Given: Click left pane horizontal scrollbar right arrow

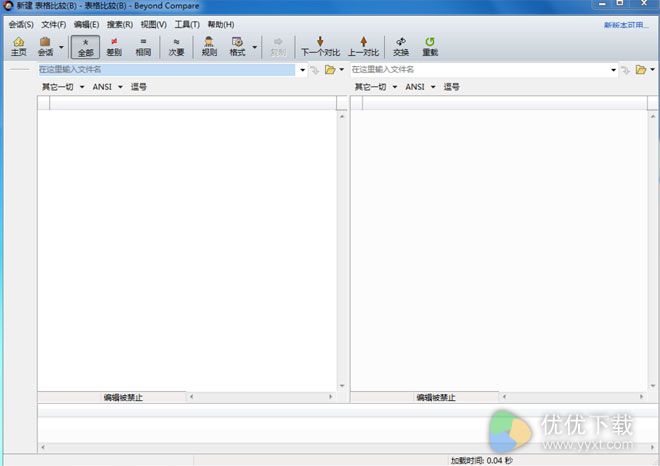Looking at the screenshot, I should tap(330, 397).
